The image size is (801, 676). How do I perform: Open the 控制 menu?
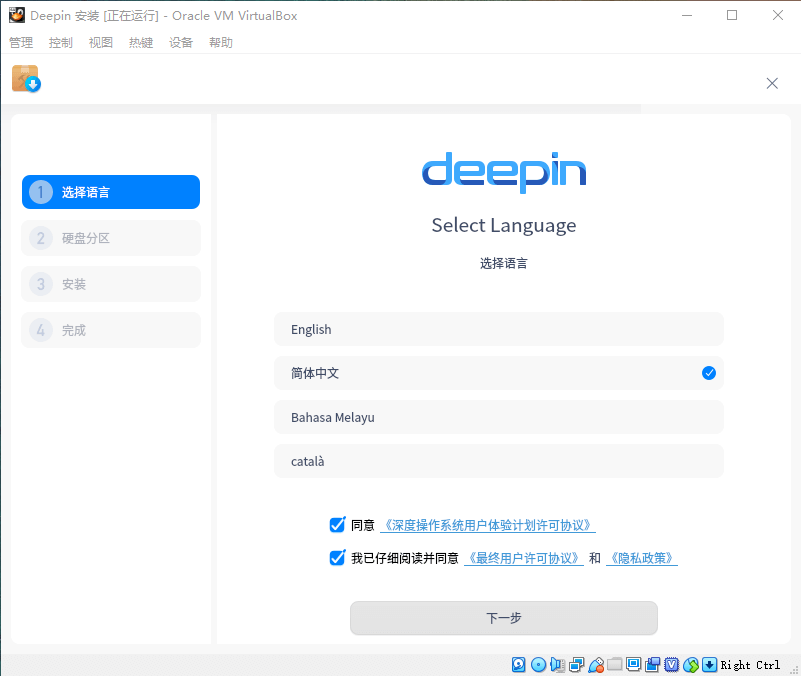pyautogui.click(x=61, y=42)
